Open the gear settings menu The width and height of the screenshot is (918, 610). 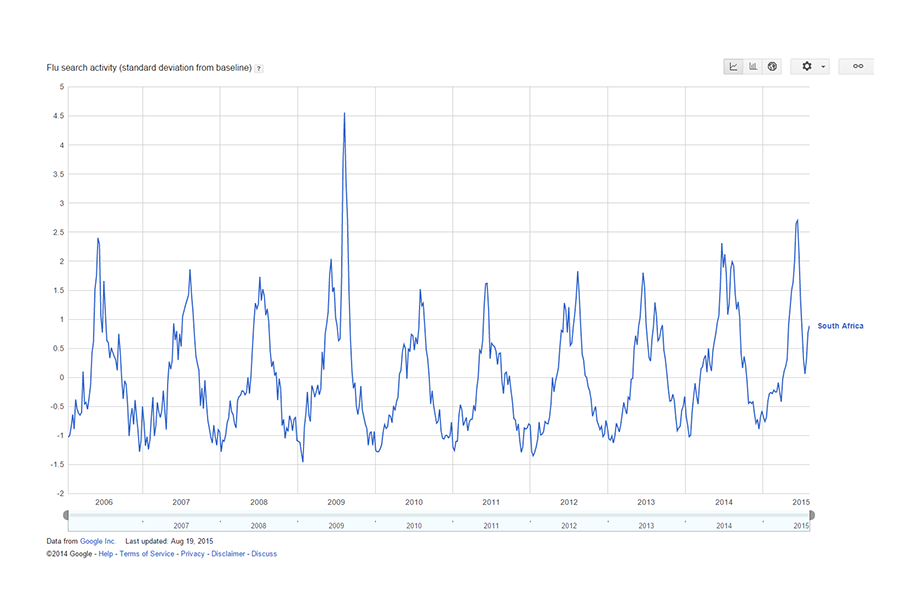[x=811, y=67]
